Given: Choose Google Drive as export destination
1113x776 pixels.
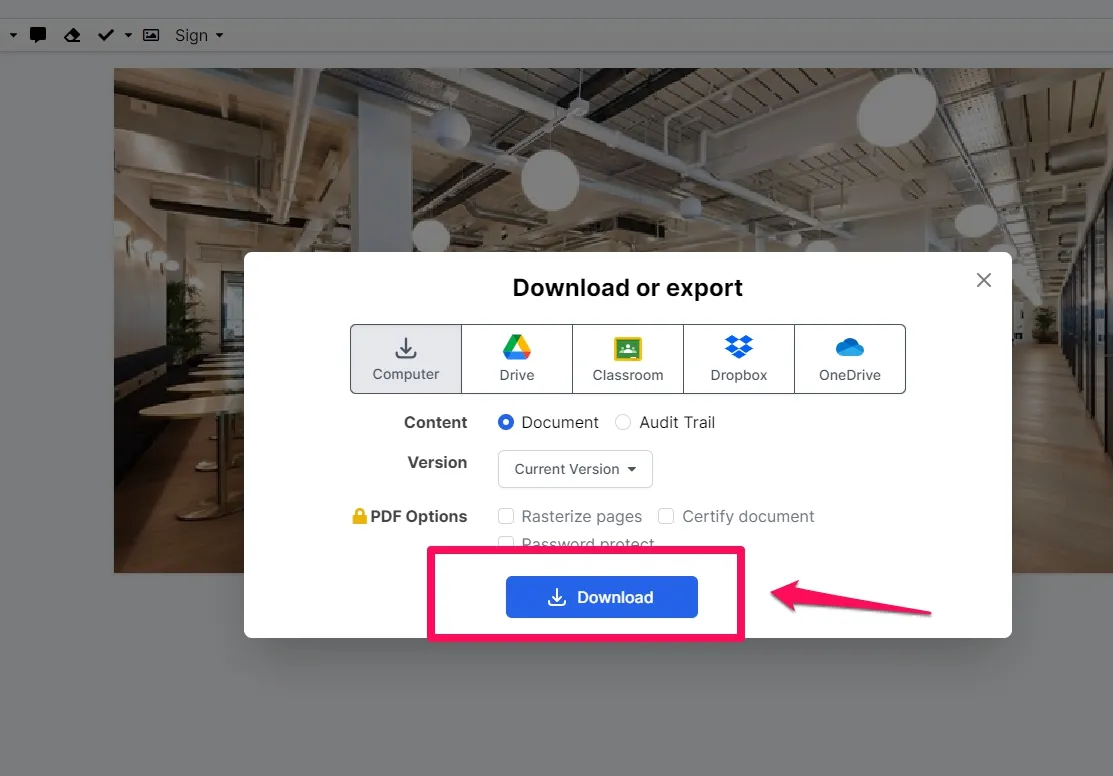Looking at the screenshot, I should 516,358.
